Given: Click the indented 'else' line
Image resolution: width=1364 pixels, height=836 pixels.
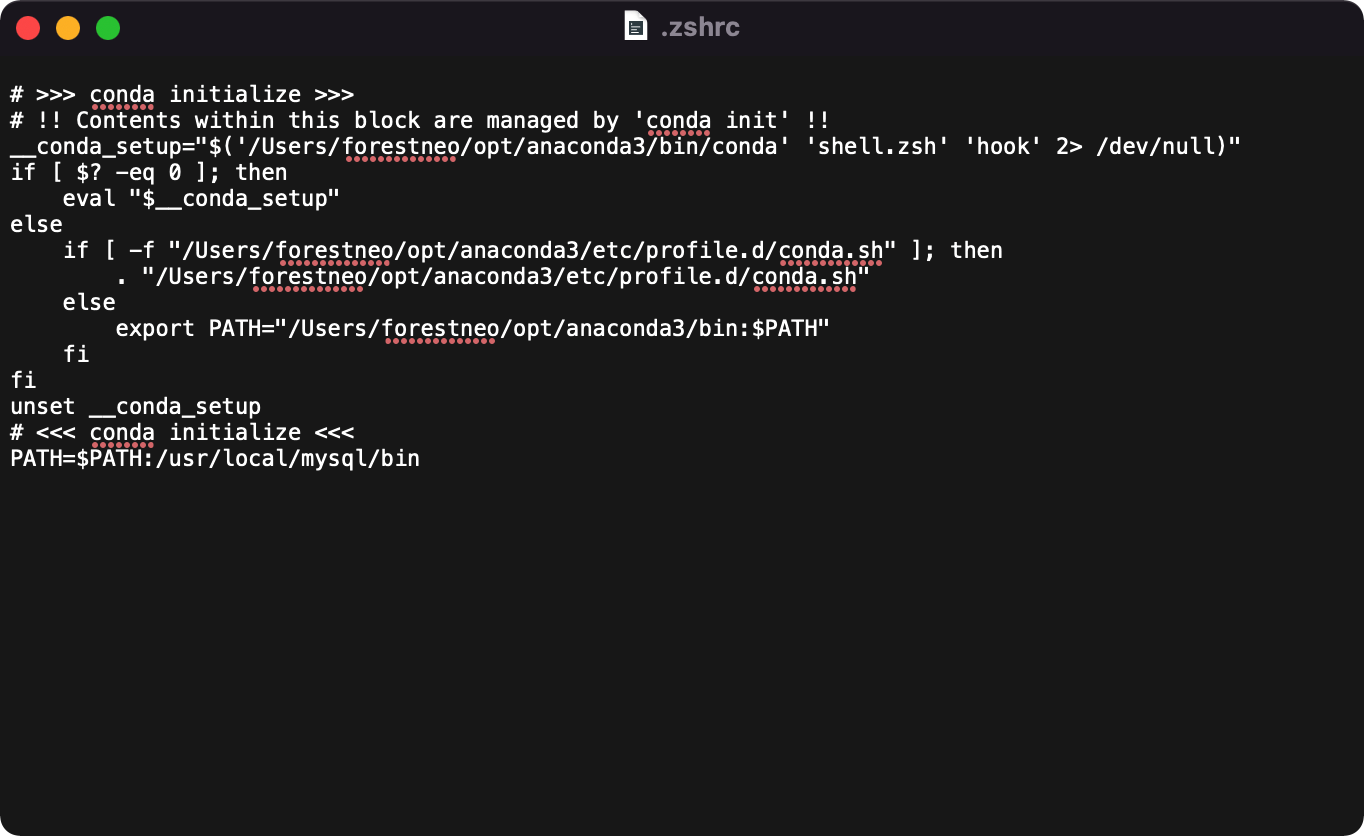Looking at the screenshot, I should pos(89,303).
